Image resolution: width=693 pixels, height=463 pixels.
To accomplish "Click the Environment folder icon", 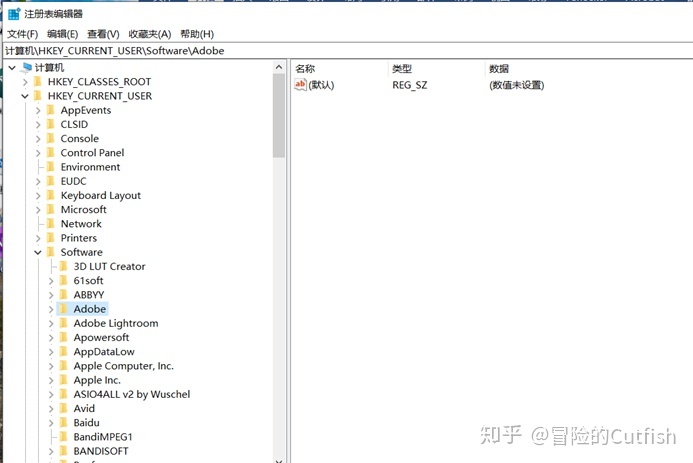I will point(51,167).
